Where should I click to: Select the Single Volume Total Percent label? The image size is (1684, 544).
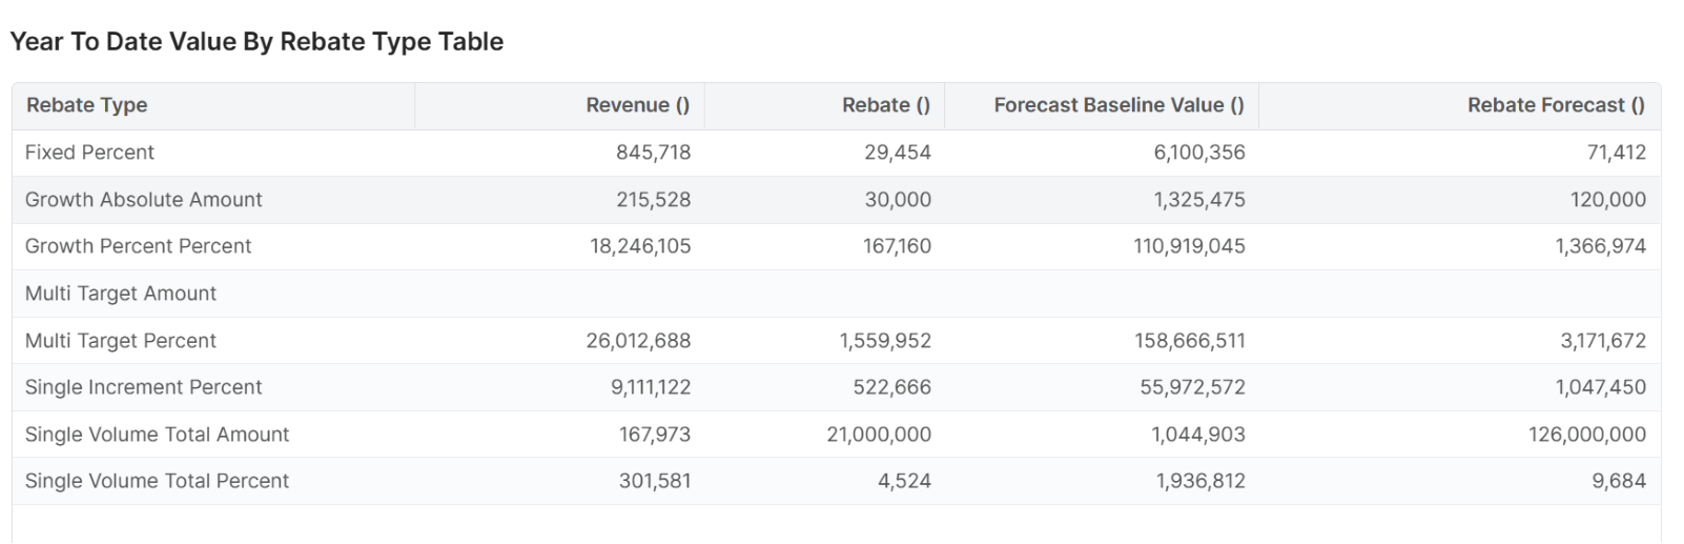click(x=157, y=481)
